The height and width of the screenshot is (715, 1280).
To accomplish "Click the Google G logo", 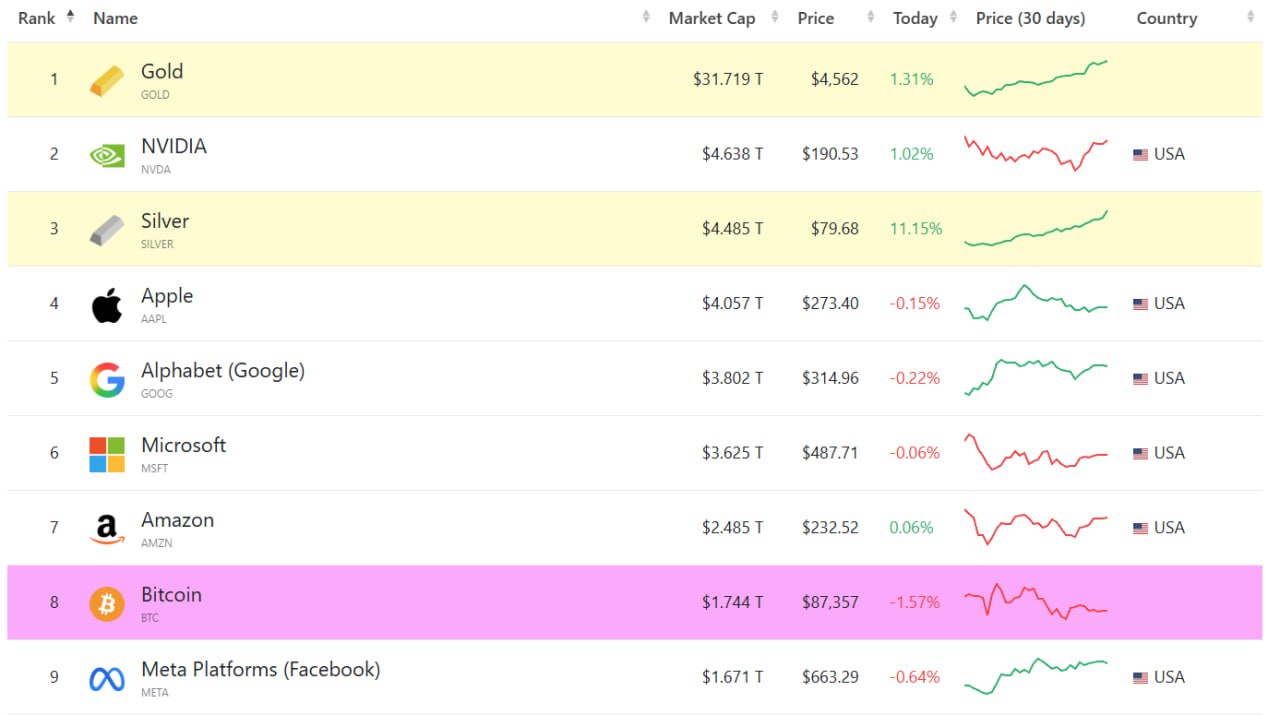I will 107,379.
